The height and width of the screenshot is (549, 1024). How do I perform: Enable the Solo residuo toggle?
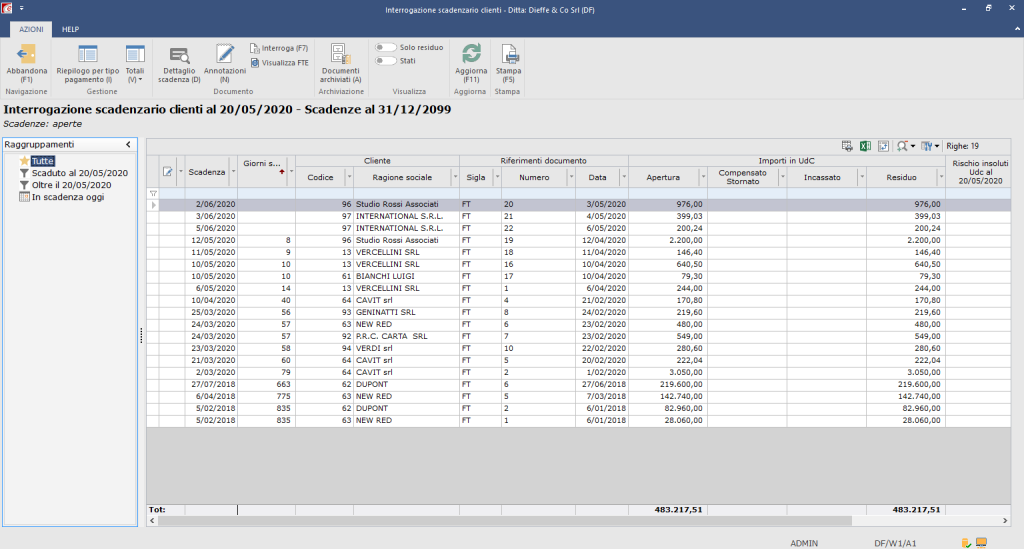click(385, 48)
